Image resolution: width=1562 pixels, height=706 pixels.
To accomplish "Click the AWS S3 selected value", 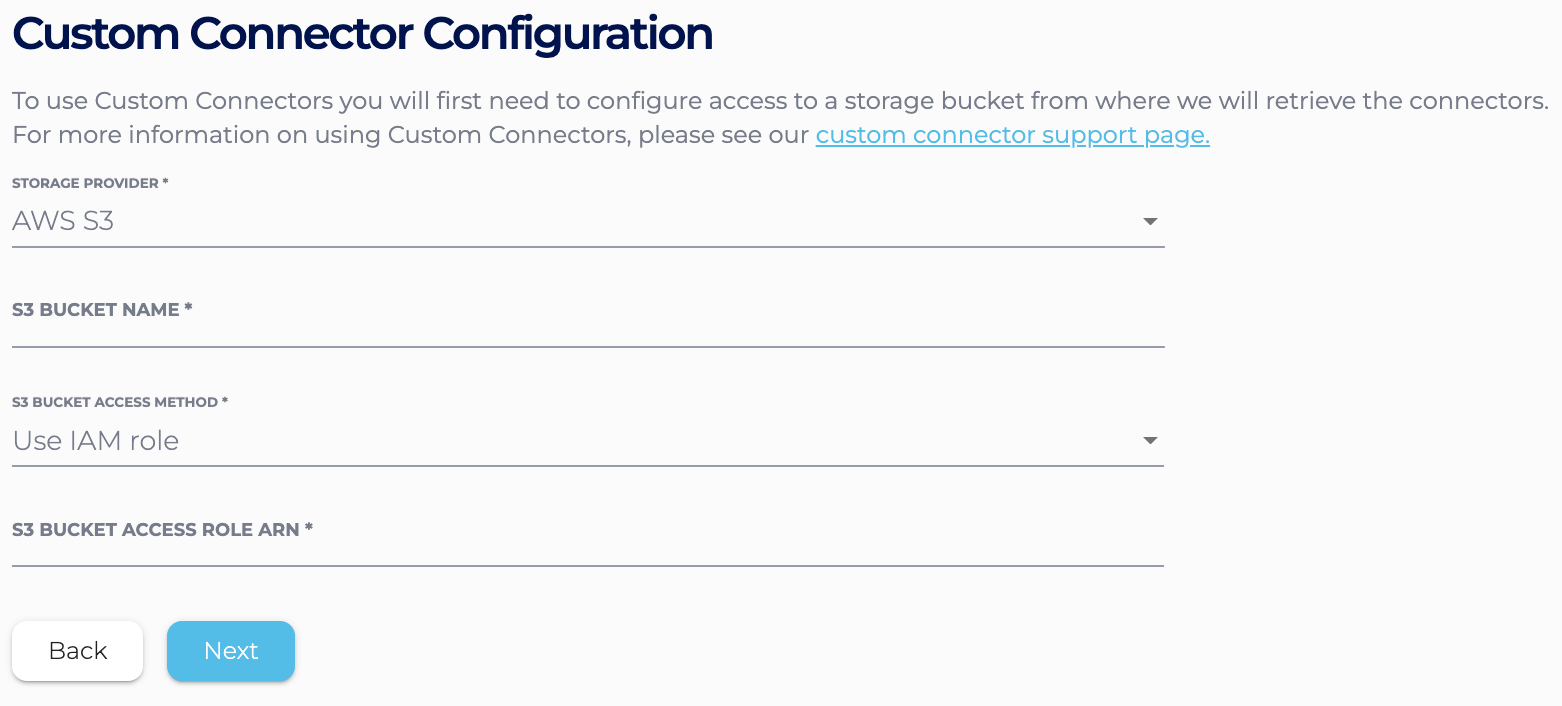I will coord(64,221).
